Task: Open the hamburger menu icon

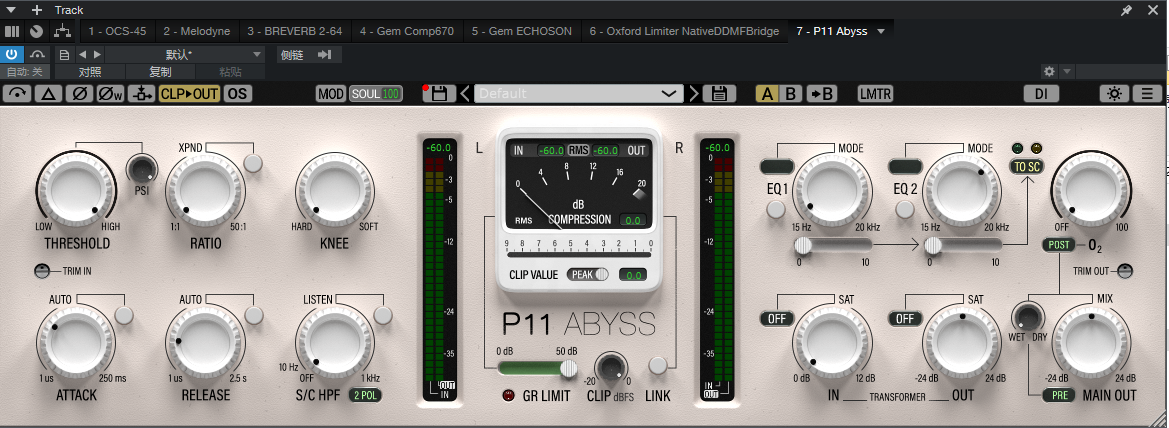Action: click(1147, 93)
